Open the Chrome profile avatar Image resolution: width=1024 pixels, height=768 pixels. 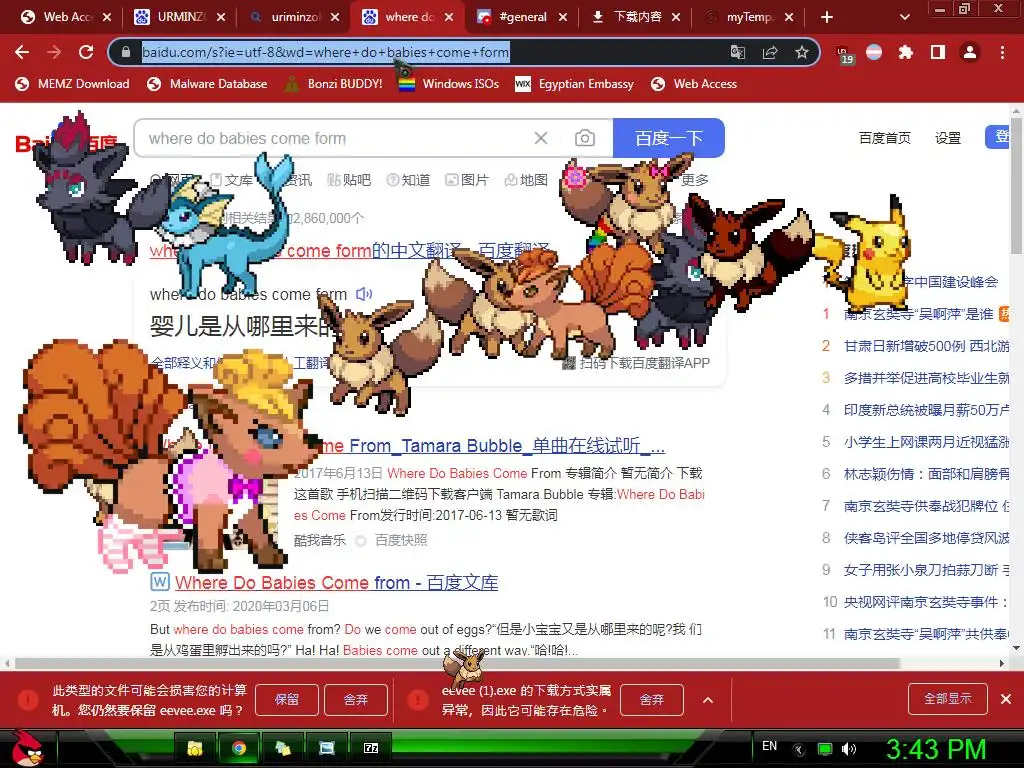point(970,52)
